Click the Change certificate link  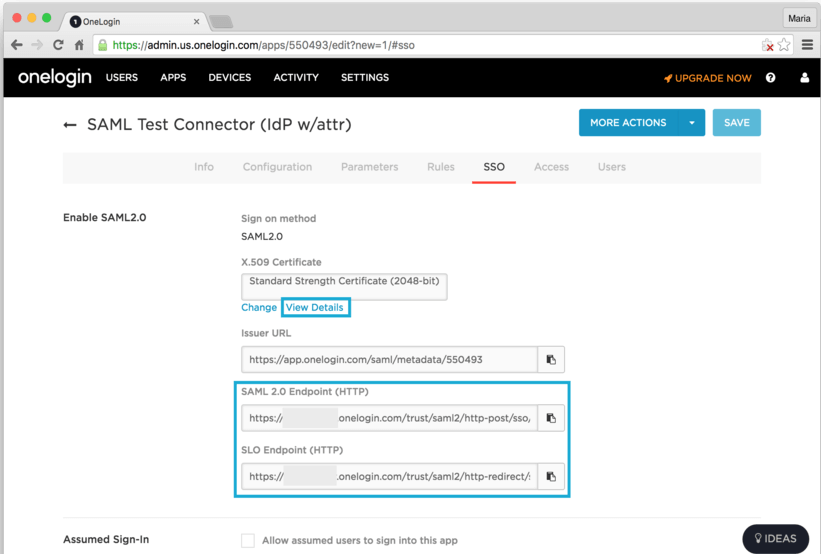tap(259, 307)
